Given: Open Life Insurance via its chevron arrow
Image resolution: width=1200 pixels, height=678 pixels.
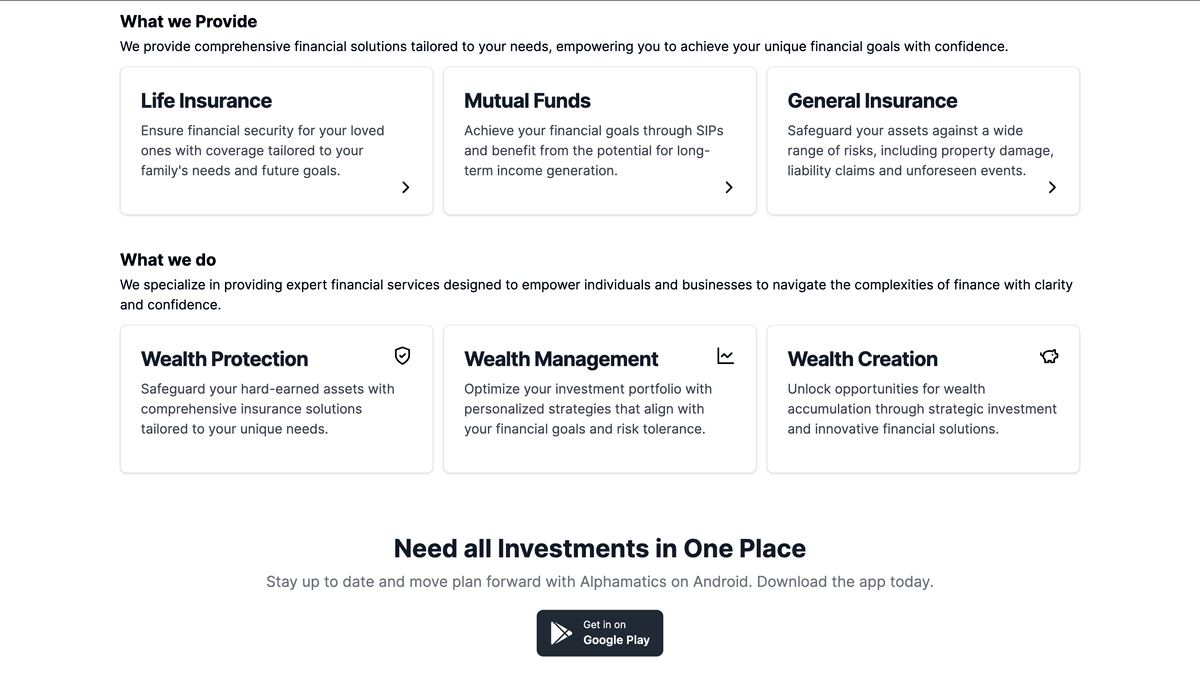Looking at the screenshot, I should pos(405,187).
